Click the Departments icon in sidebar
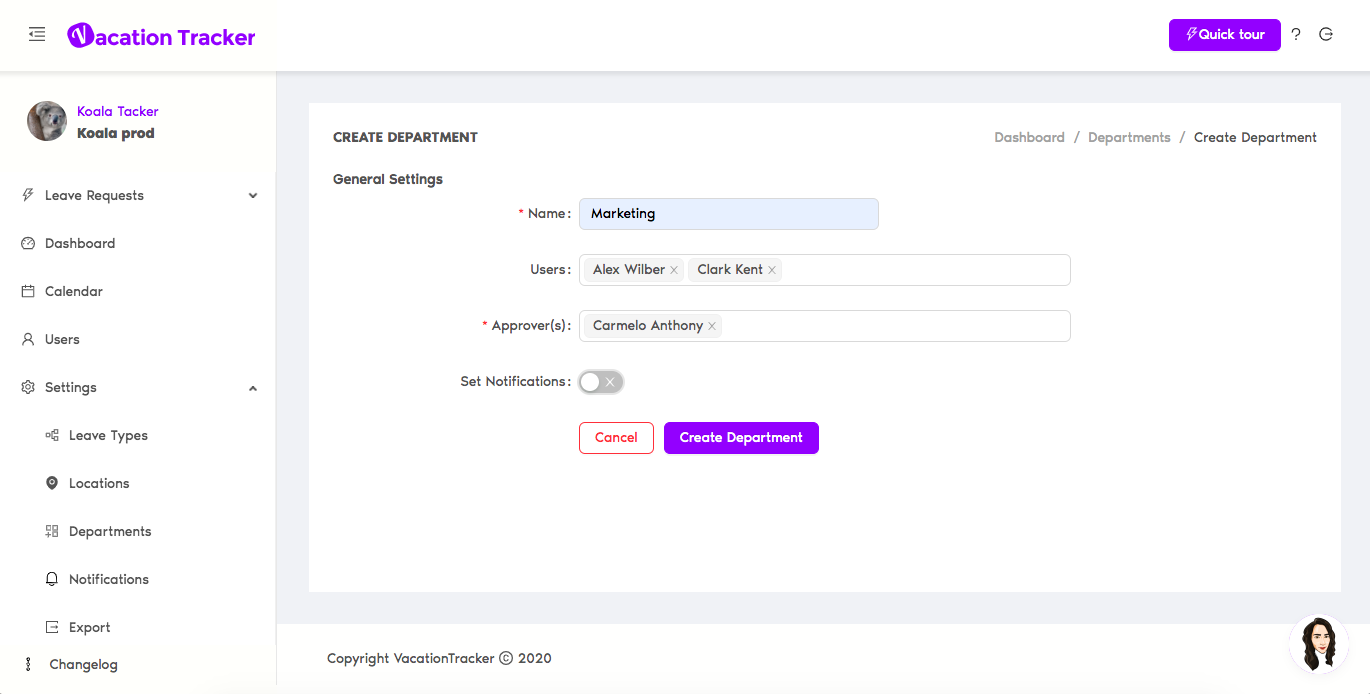1370x694 pixels. (52, 531)
